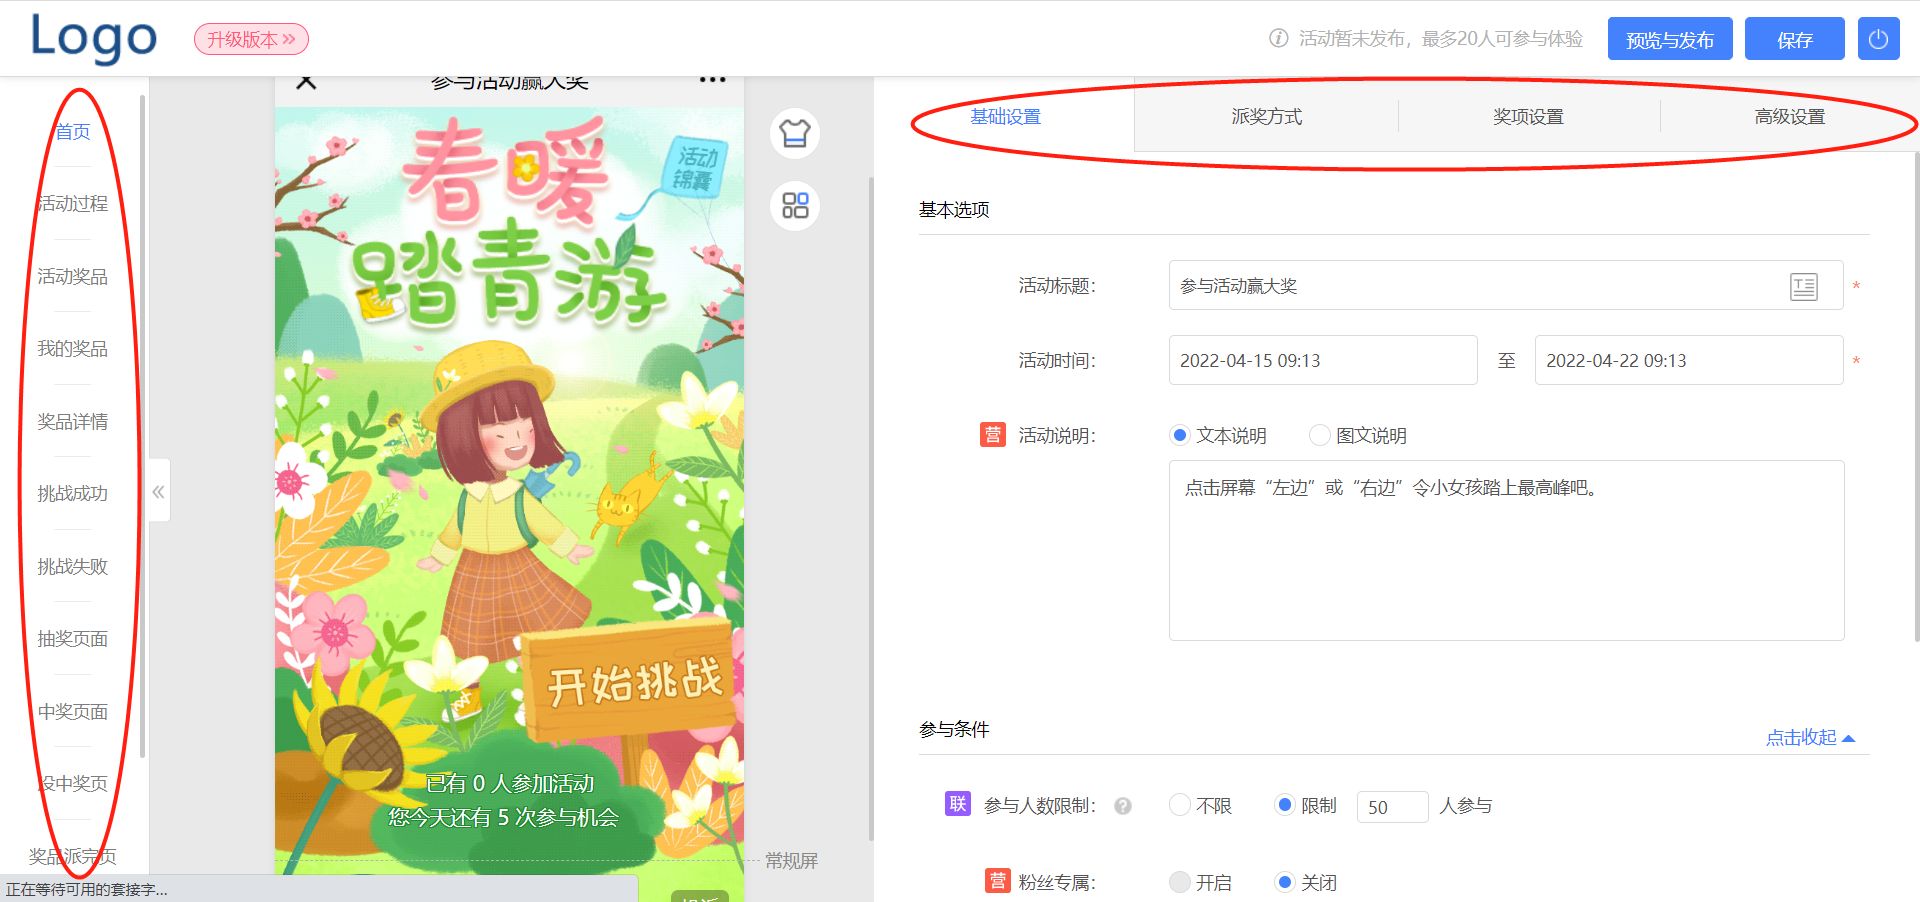Screen dimensions: 1920x902
Task: Select 挑战成功 in left sidebar
Action: (72, 493)
